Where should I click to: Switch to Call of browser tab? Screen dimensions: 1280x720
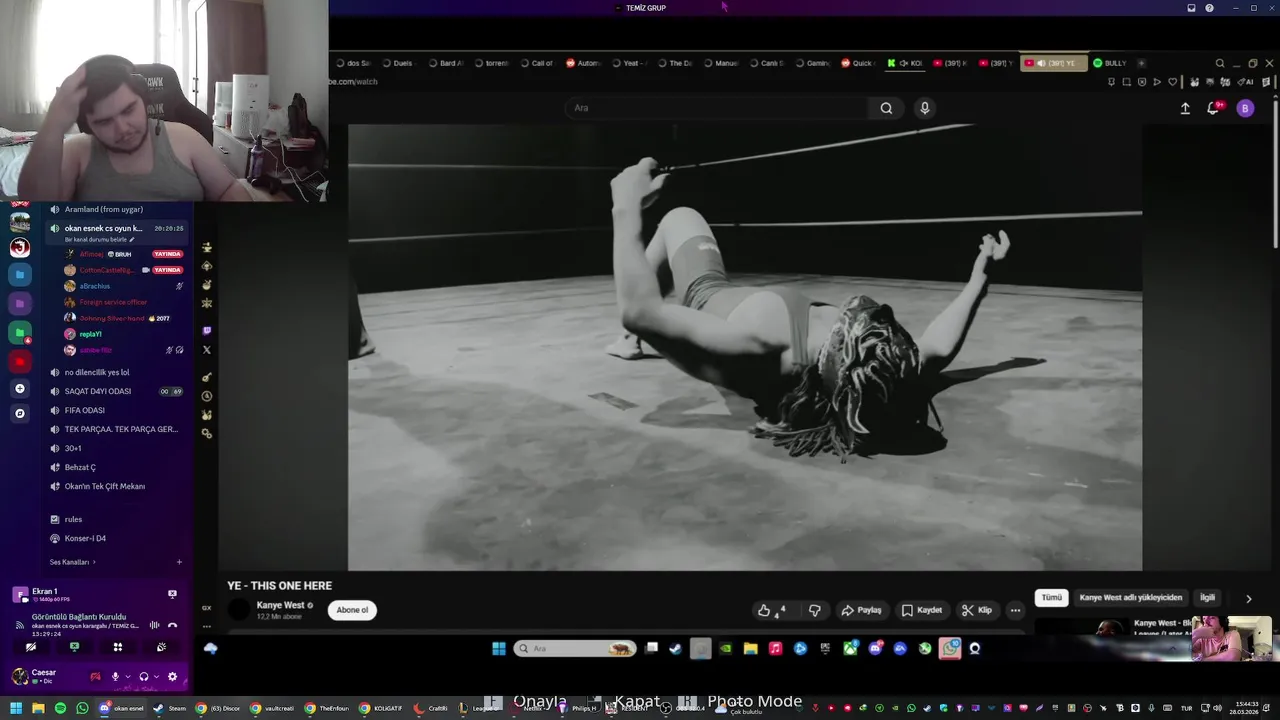pyautogui.click(x=537, y=63)
